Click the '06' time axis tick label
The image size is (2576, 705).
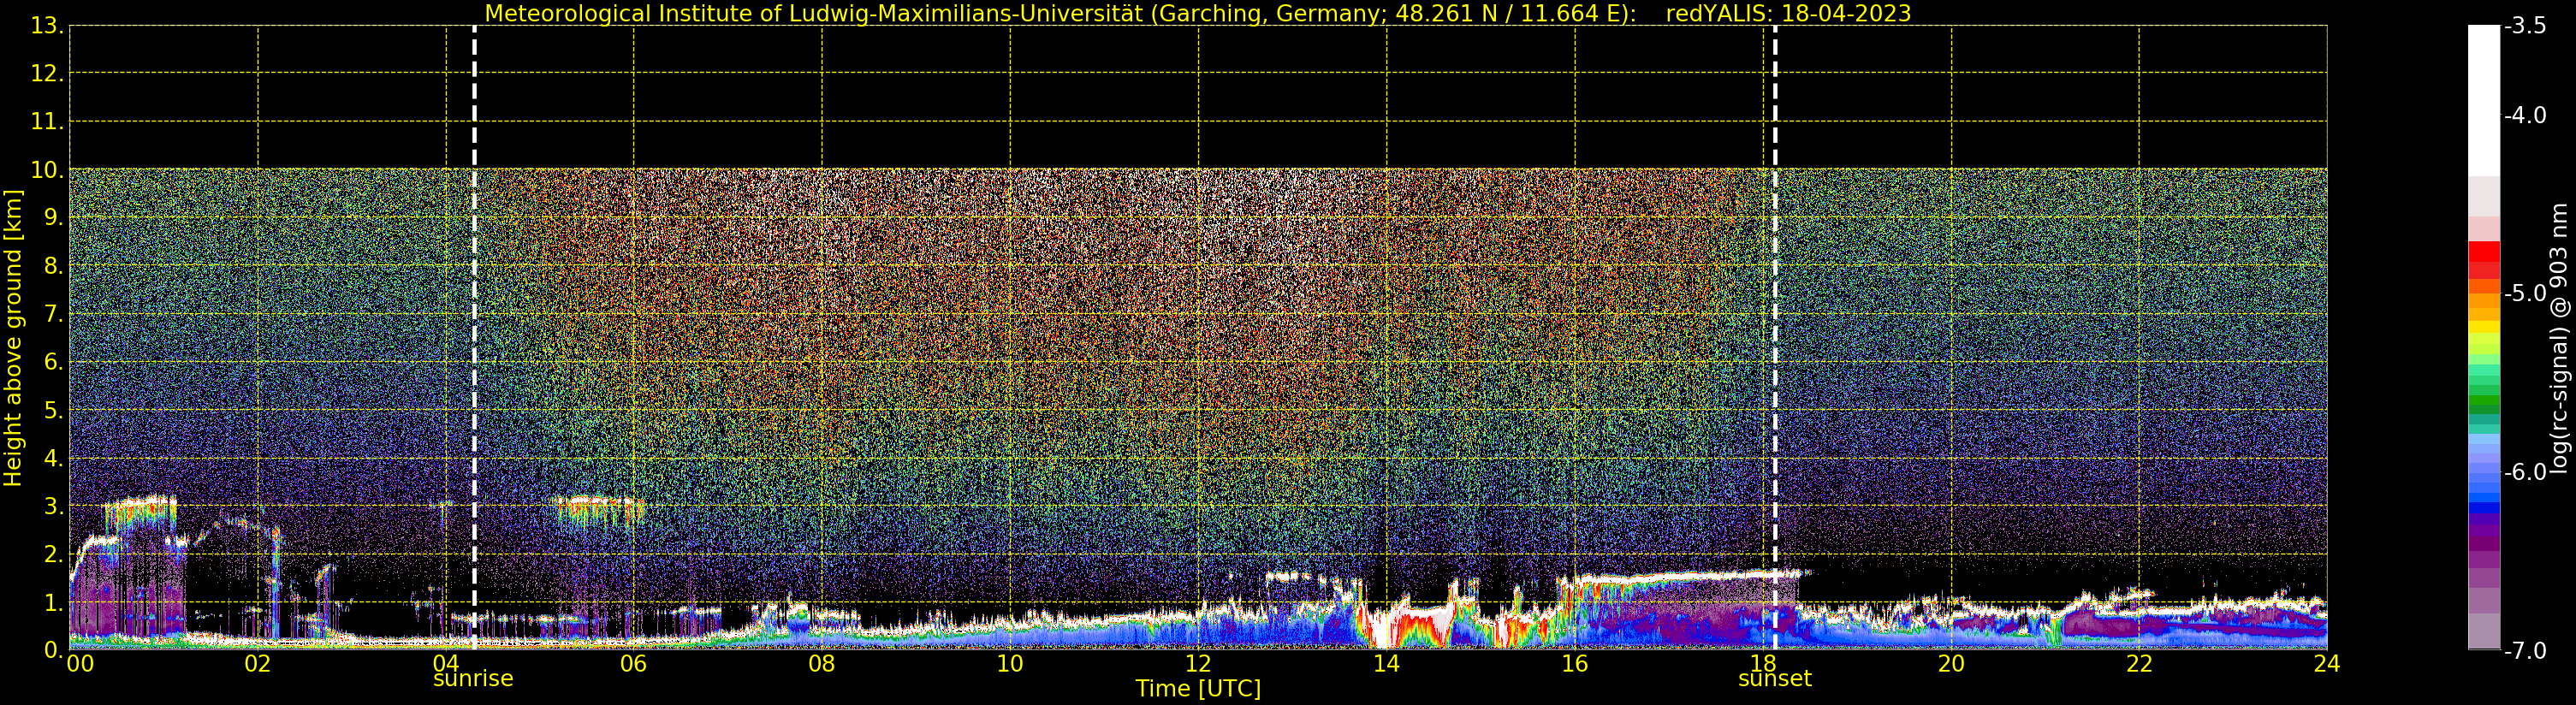click(634, 663)
